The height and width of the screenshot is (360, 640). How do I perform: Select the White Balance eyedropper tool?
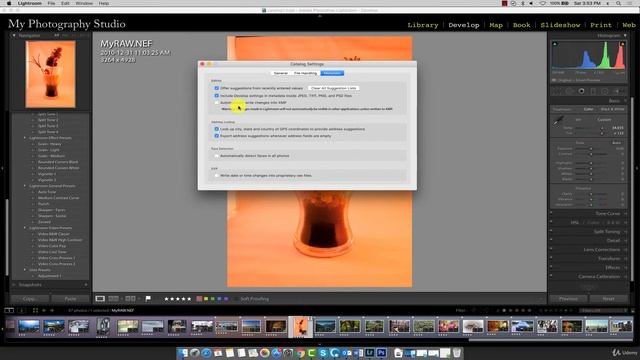coord(558,121)
